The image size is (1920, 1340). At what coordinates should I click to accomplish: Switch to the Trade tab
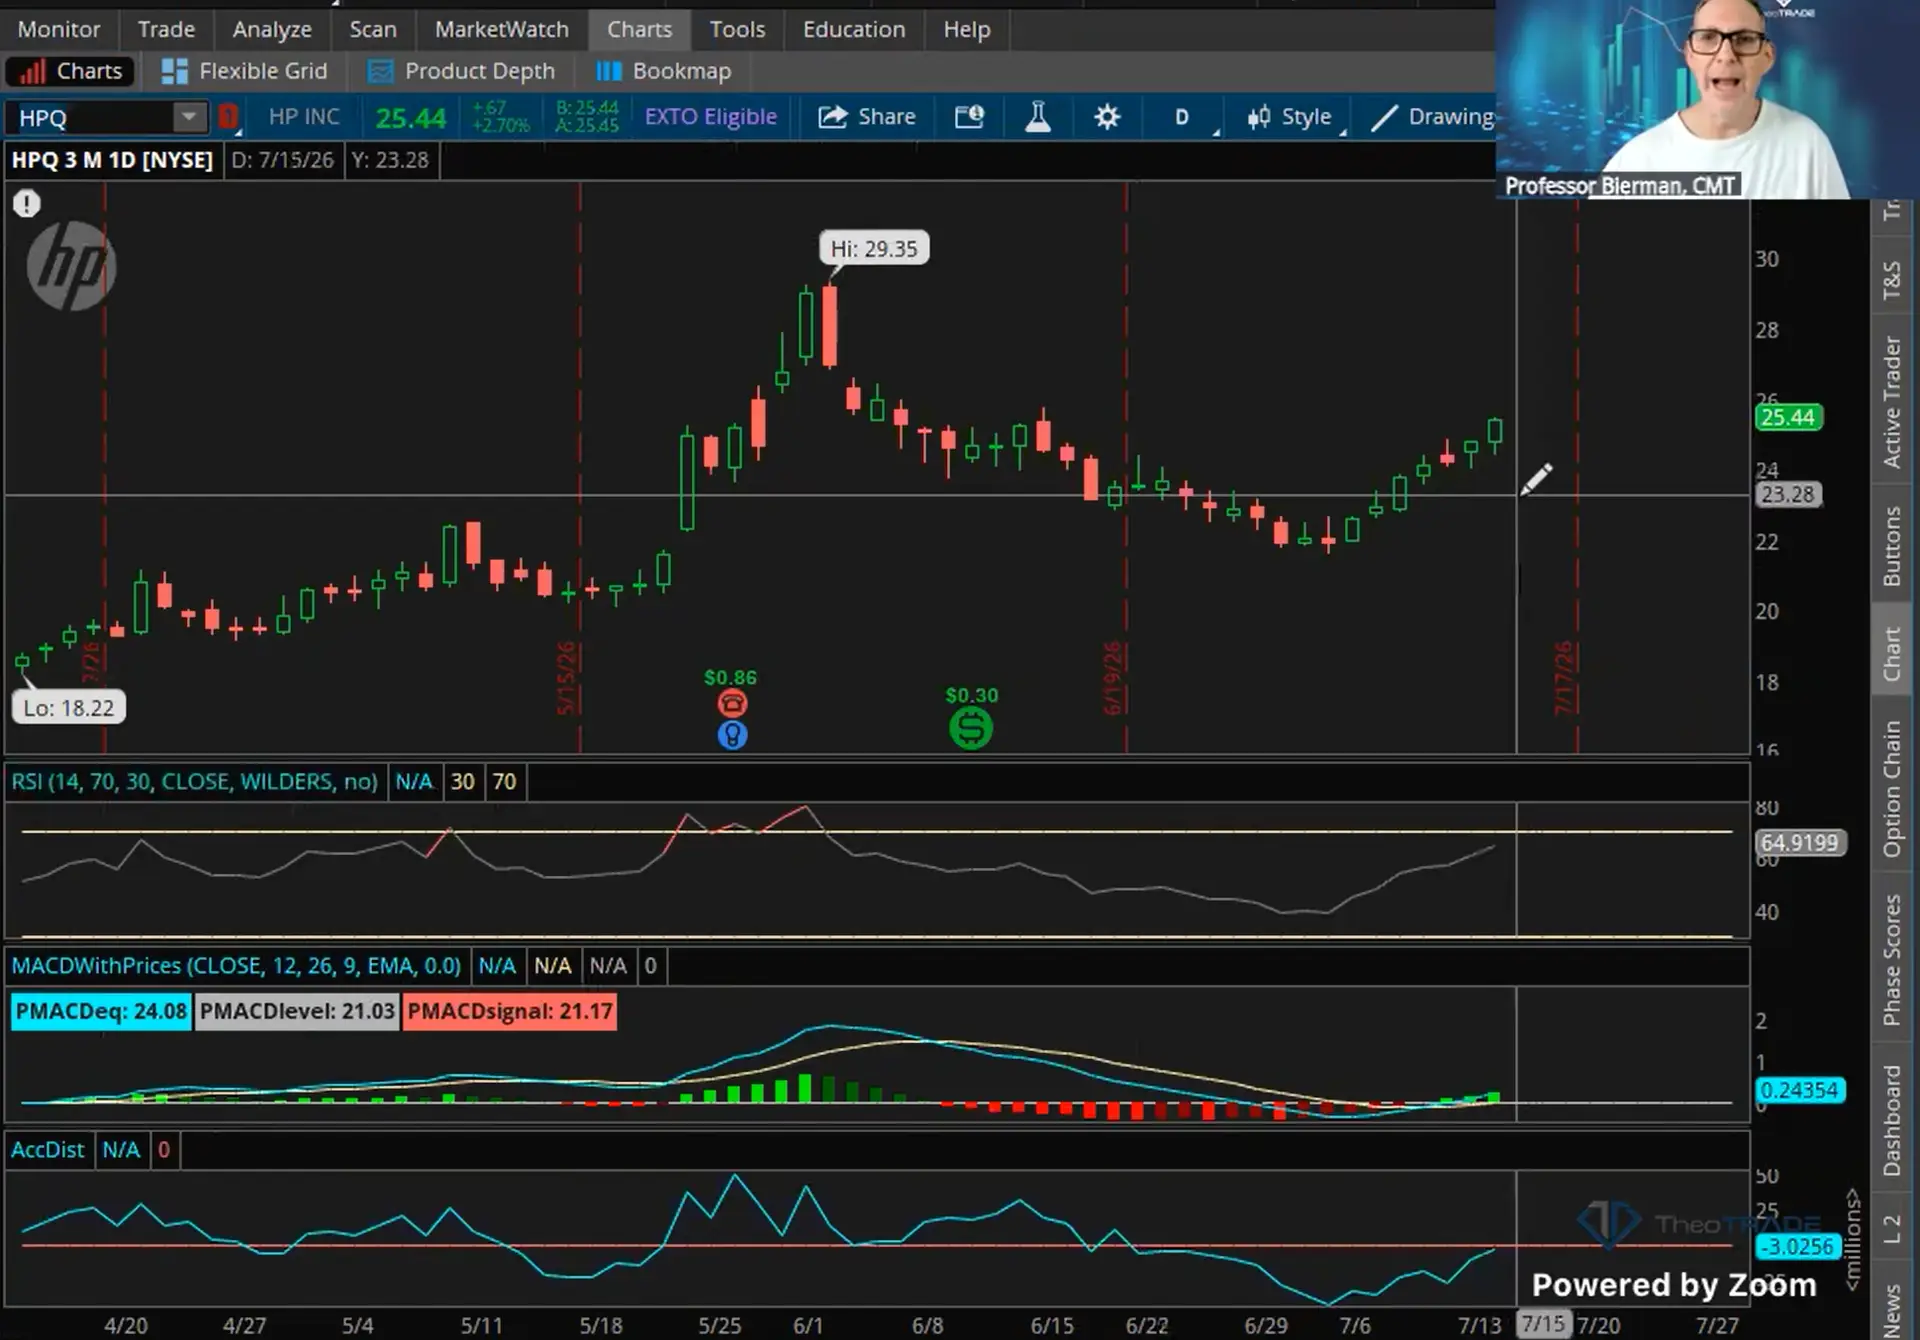tap(166, 29)
